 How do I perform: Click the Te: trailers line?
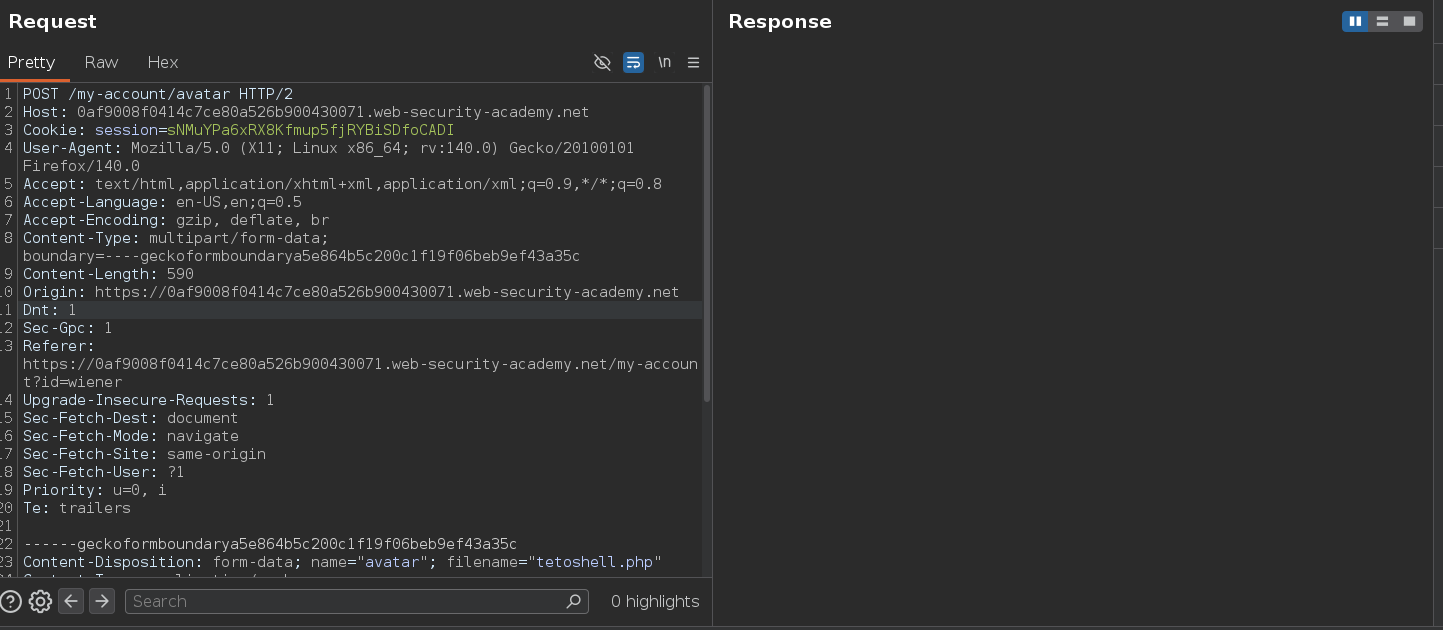[76, 508]
